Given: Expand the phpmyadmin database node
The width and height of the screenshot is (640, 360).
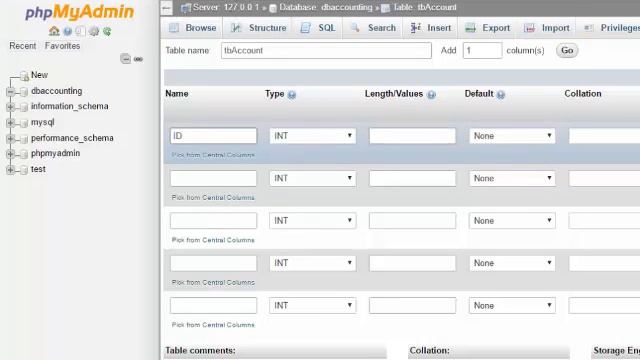Looking at the screenshot, I should [x=10, y=154].
